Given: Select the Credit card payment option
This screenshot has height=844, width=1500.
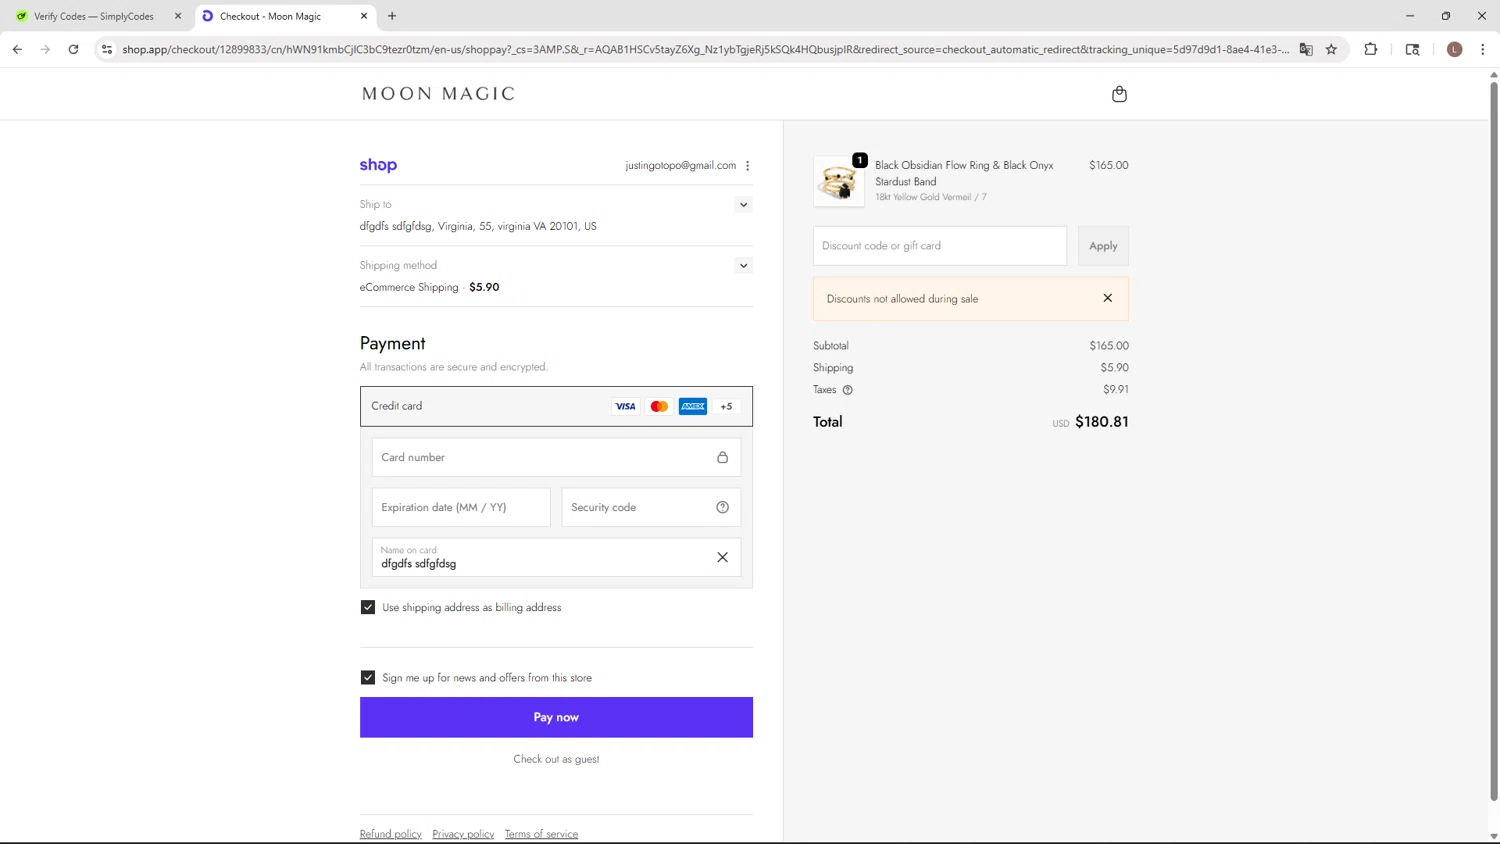Looking at the screenshot, I should (x=556, y=406).
